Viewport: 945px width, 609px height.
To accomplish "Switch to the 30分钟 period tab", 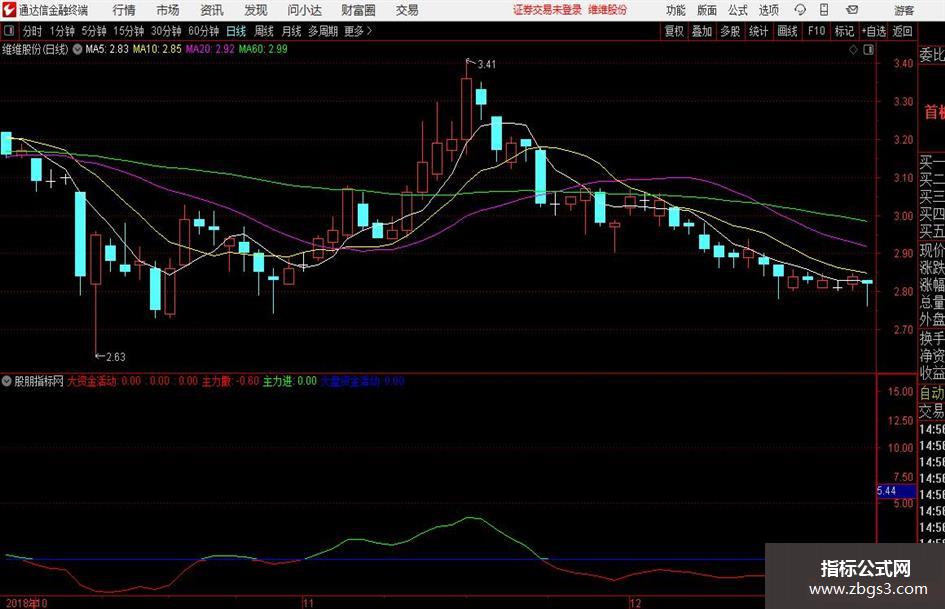I will [166, 31].
